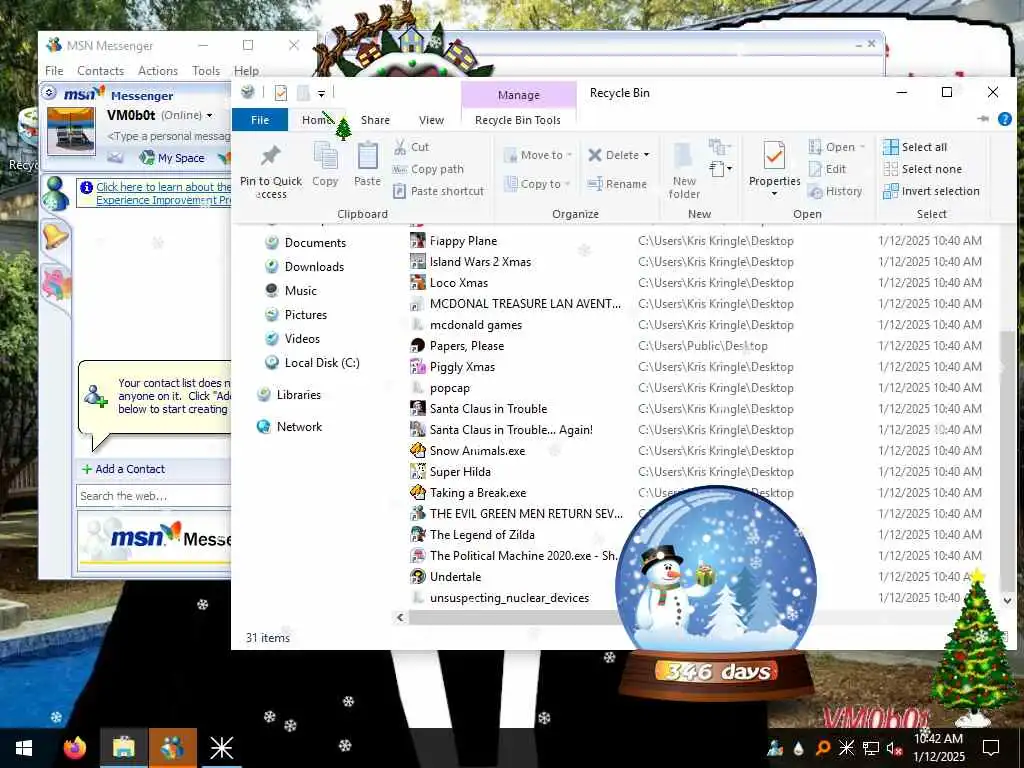This screenshot has height=768, width=1024.
Task: Click the Properties quick access toolbar icon
Action: click(x=281, y=93)
